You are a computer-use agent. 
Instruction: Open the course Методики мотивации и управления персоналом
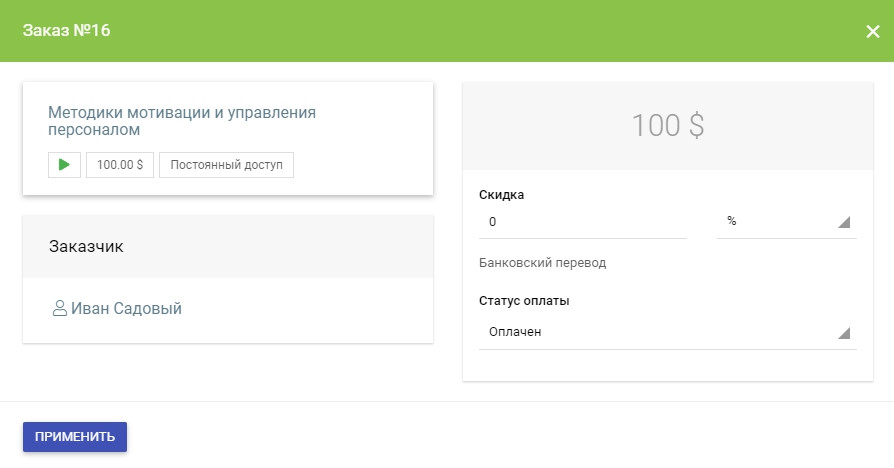pyautogui.click(x=181, y=120)
